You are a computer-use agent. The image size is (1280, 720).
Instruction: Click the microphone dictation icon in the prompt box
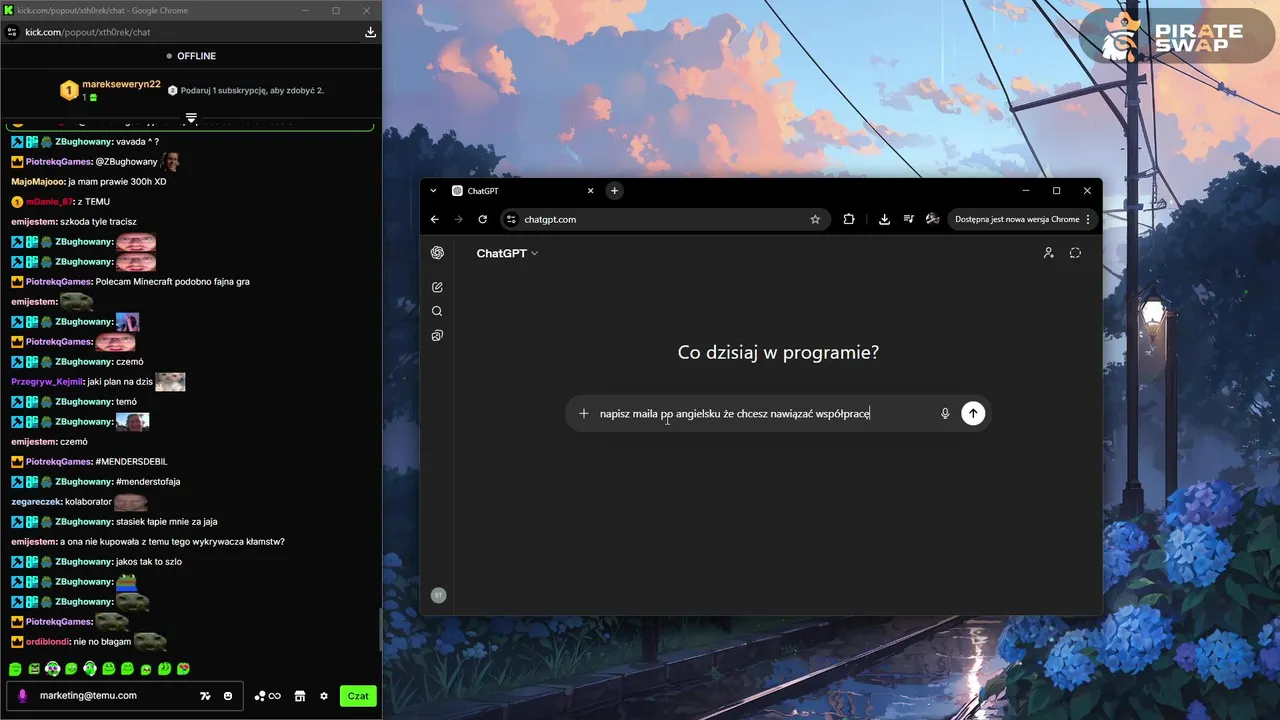pyautogui.click(x=945, y=413)
